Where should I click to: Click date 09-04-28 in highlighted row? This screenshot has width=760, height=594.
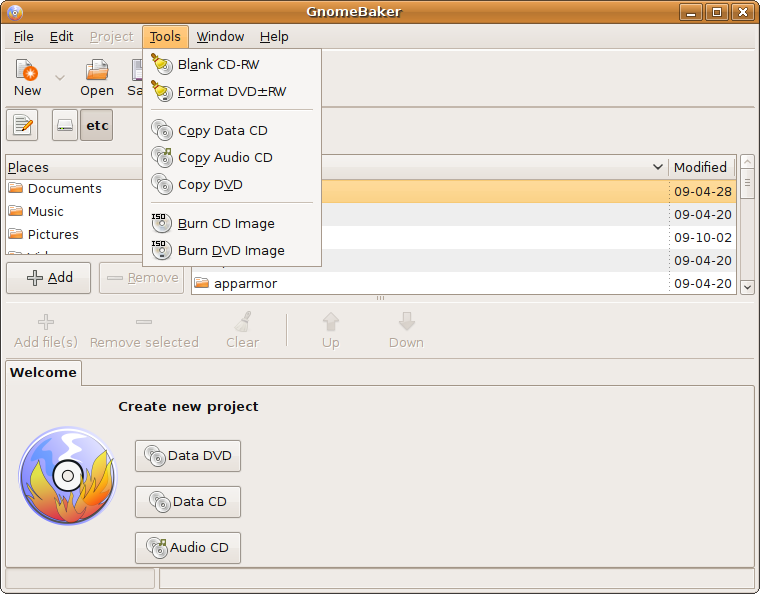pyautogui.click(x=703, y=192)
